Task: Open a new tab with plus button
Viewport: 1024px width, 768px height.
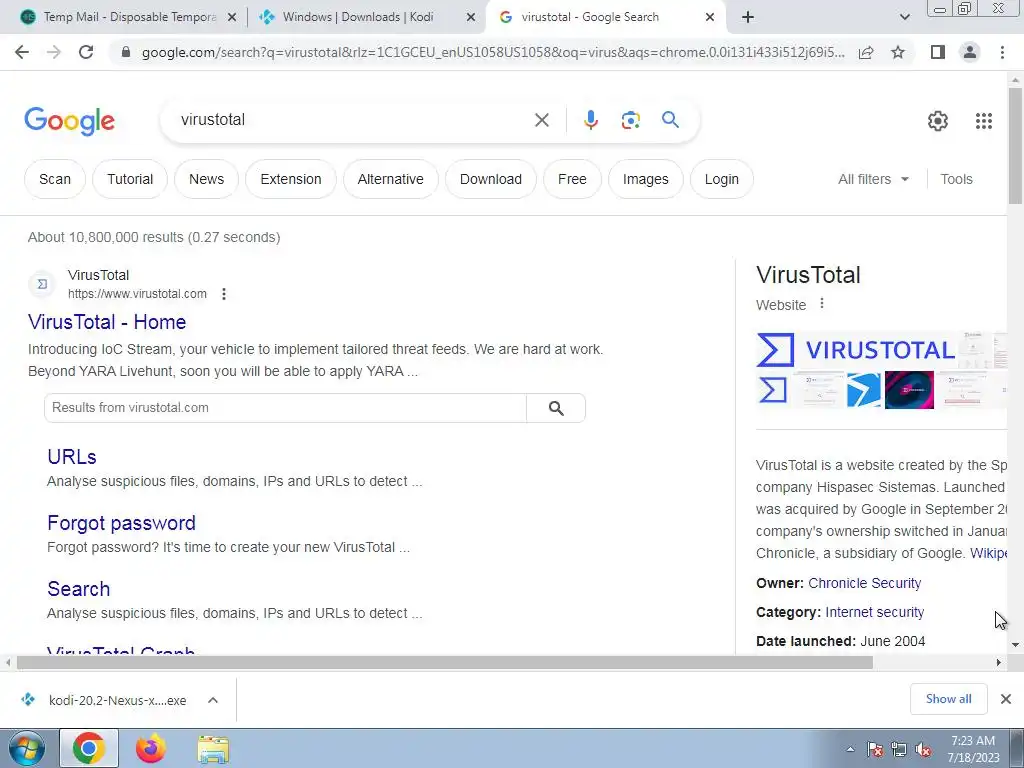Action: [748, 17]
